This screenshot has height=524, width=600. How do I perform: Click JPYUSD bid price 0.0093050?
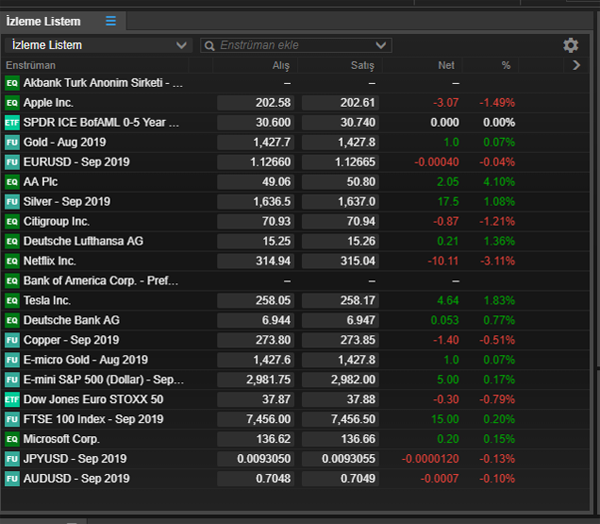coord(255,459)
